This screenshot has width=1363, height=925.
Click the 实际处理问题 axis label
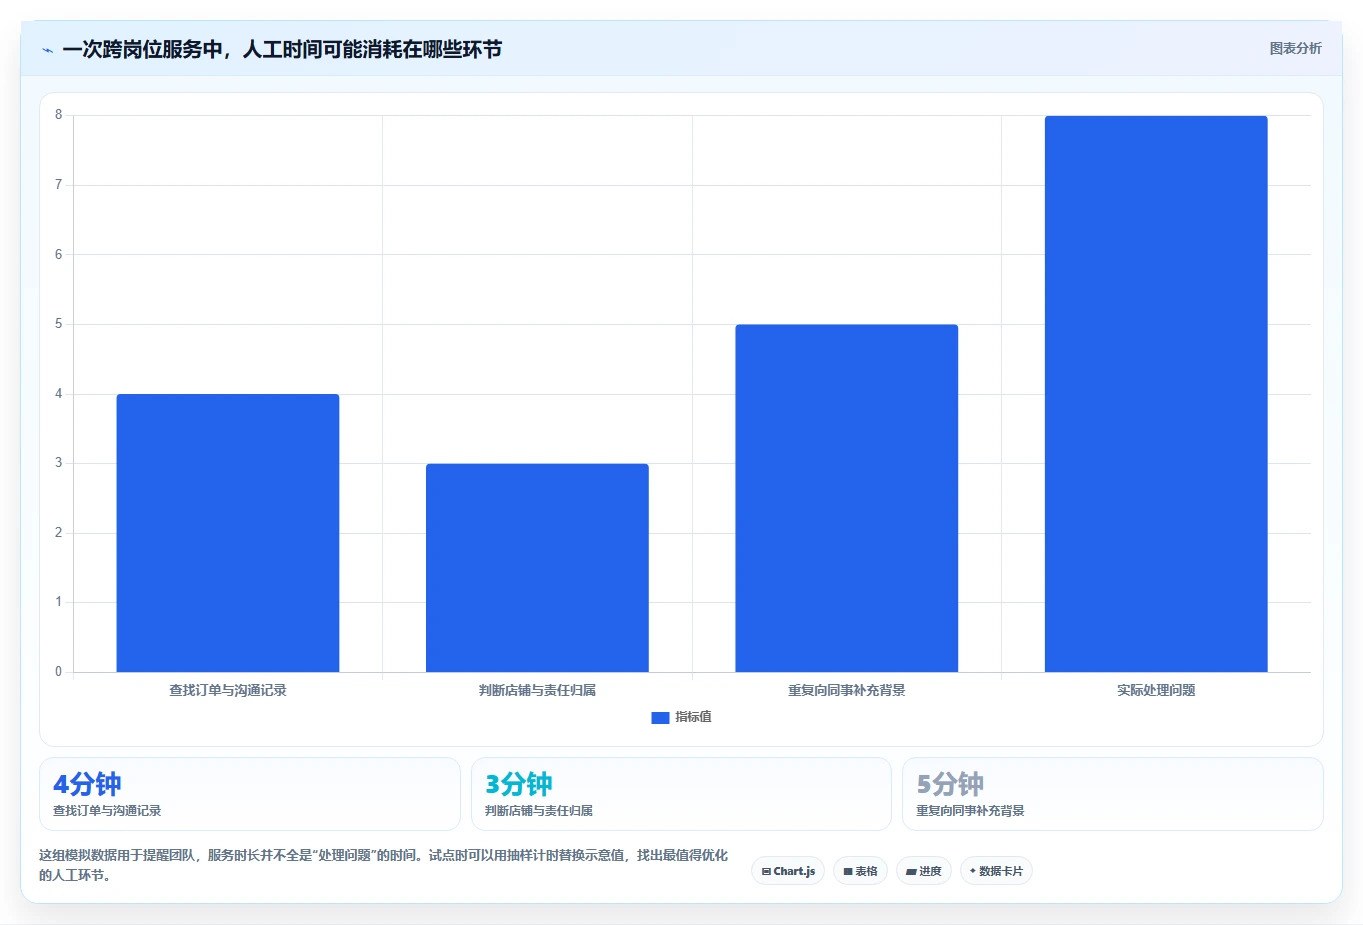tap(1156, 690)
